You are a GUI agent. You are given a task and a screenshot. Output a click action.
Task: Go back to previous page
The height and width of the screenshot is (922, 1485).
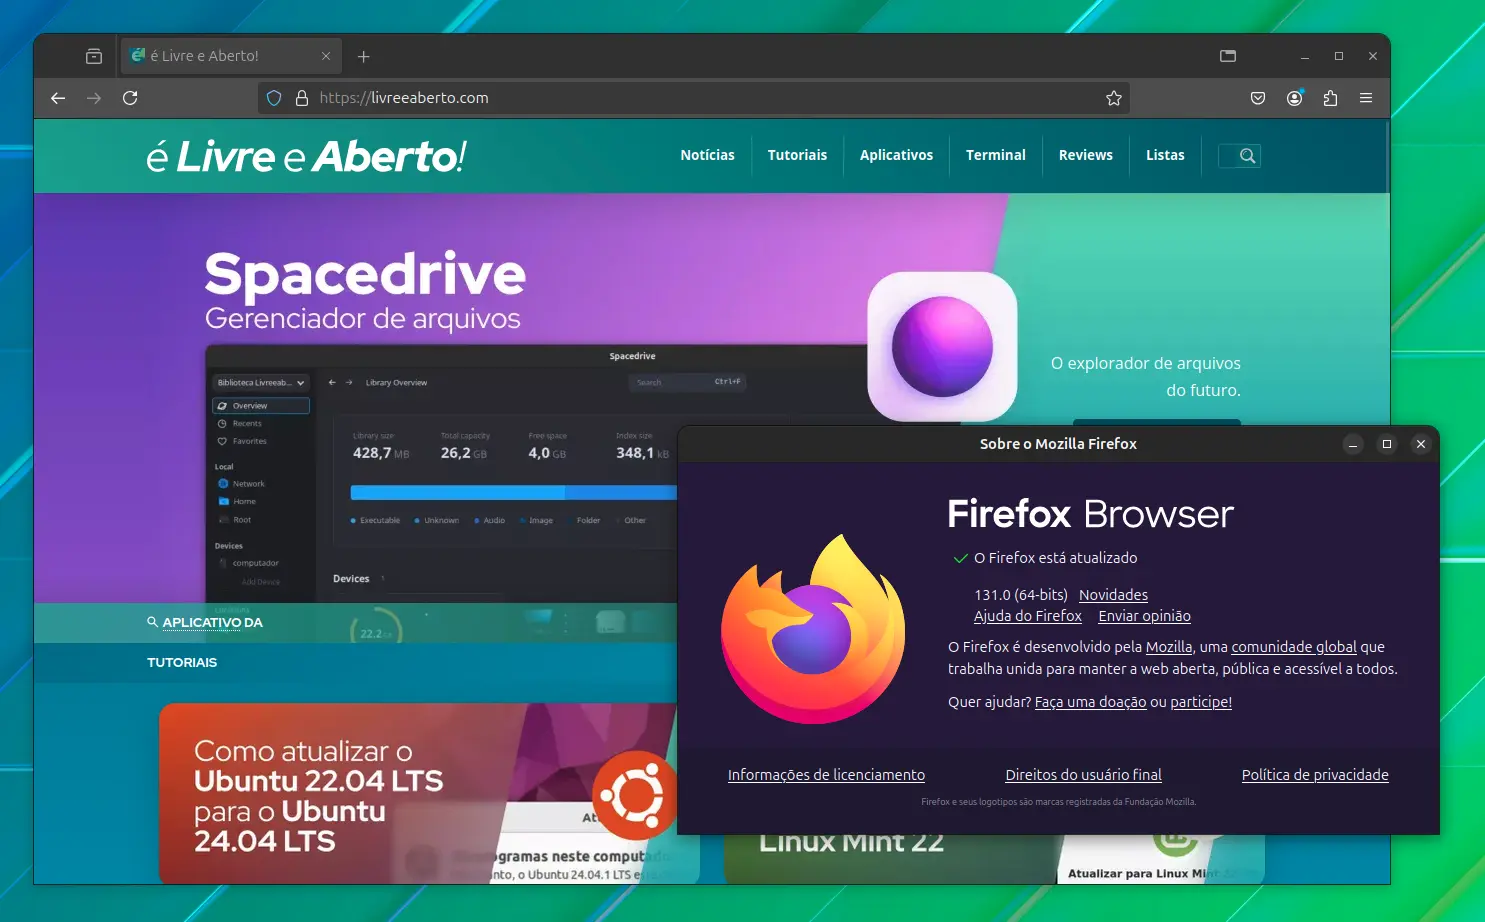tap(58, 98)
